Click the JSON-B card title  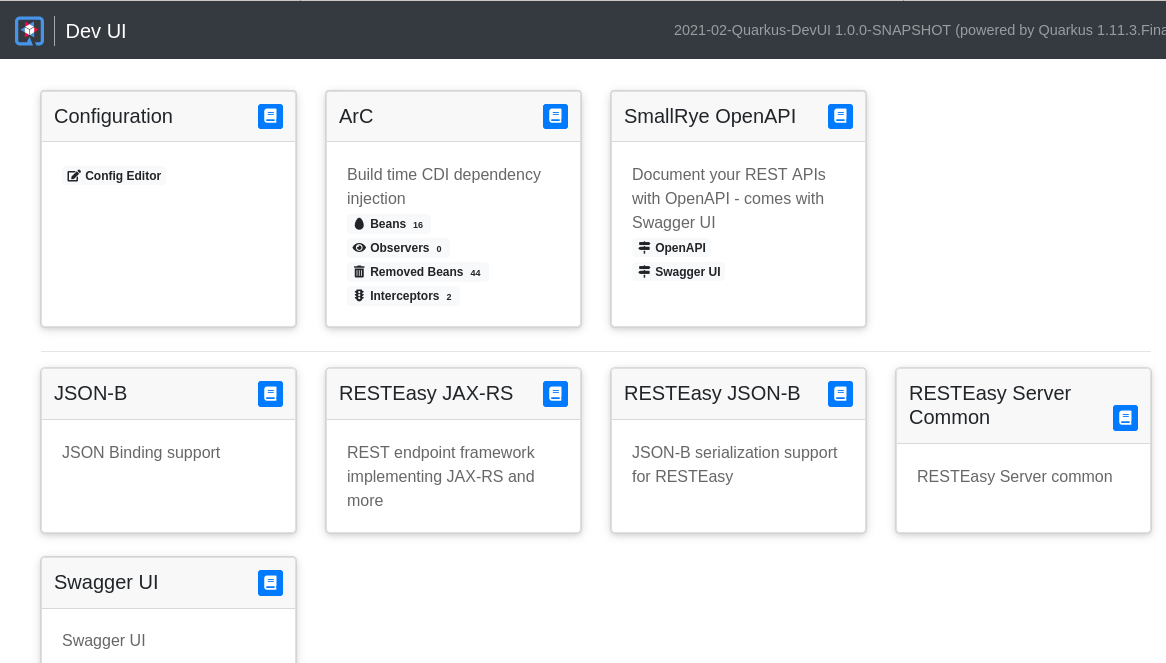90,393
